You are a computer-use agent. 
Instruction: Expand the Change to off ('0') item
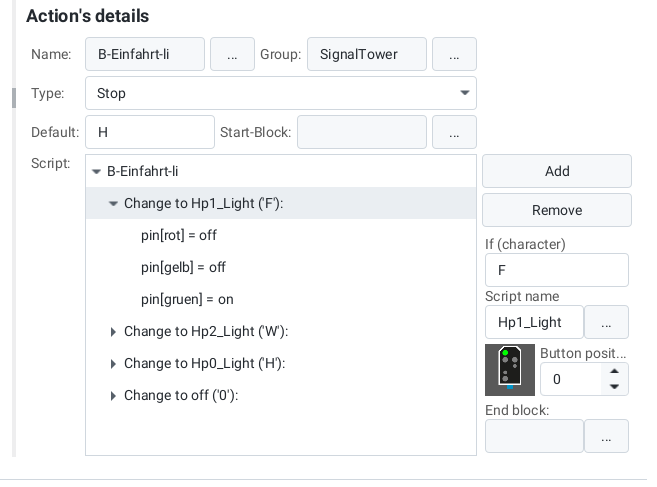[x=113, y=396]
